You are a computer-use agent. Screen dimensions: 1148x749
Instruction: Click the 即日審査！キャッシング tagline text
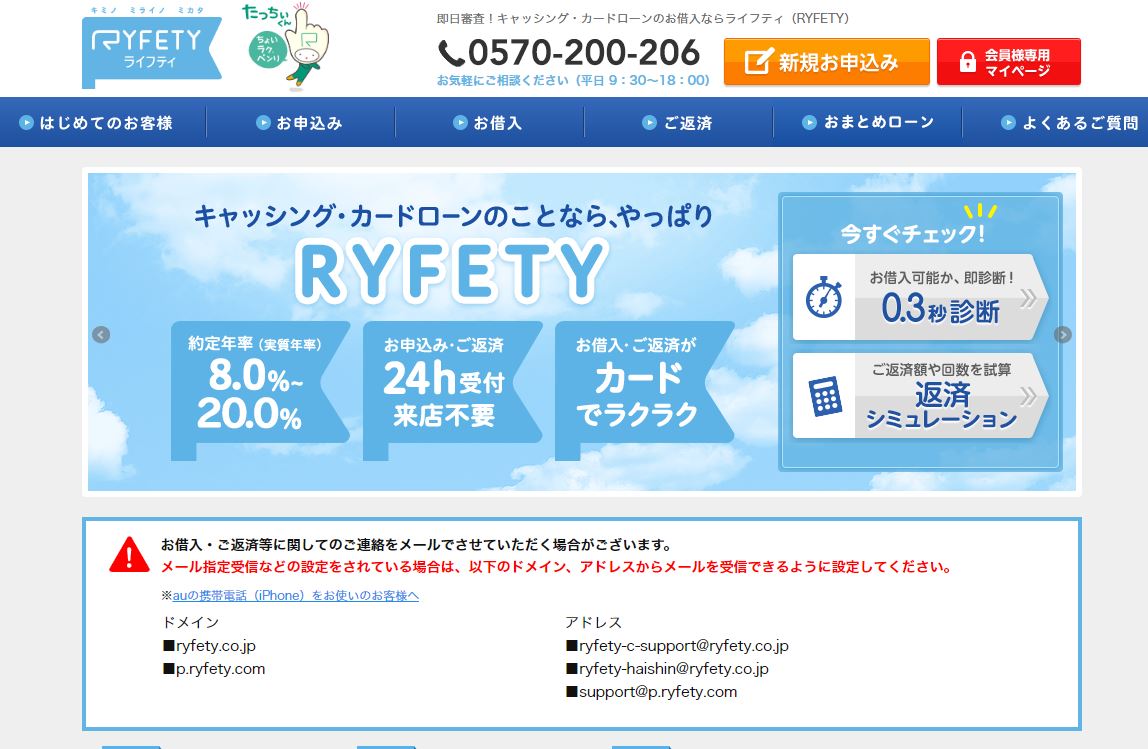coord(643,18)
